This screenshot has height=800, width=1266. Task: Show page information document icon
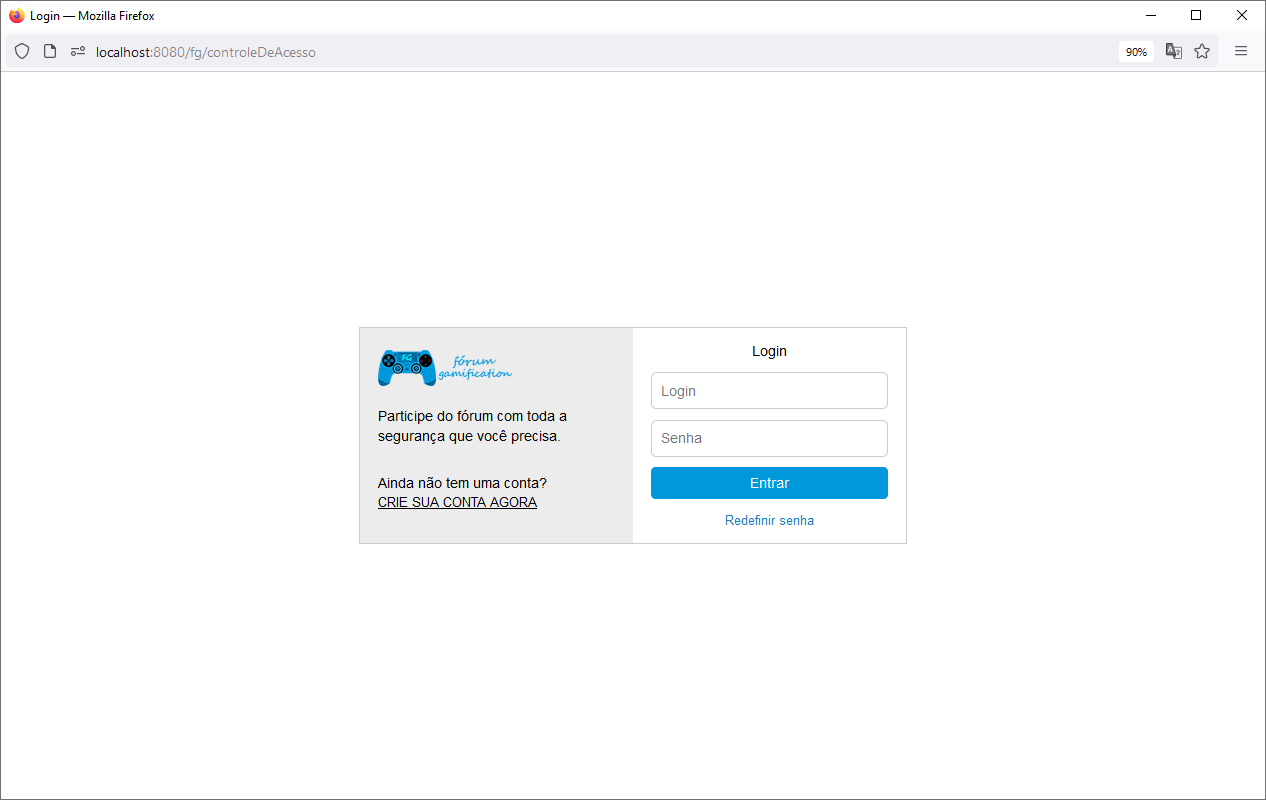50,51
